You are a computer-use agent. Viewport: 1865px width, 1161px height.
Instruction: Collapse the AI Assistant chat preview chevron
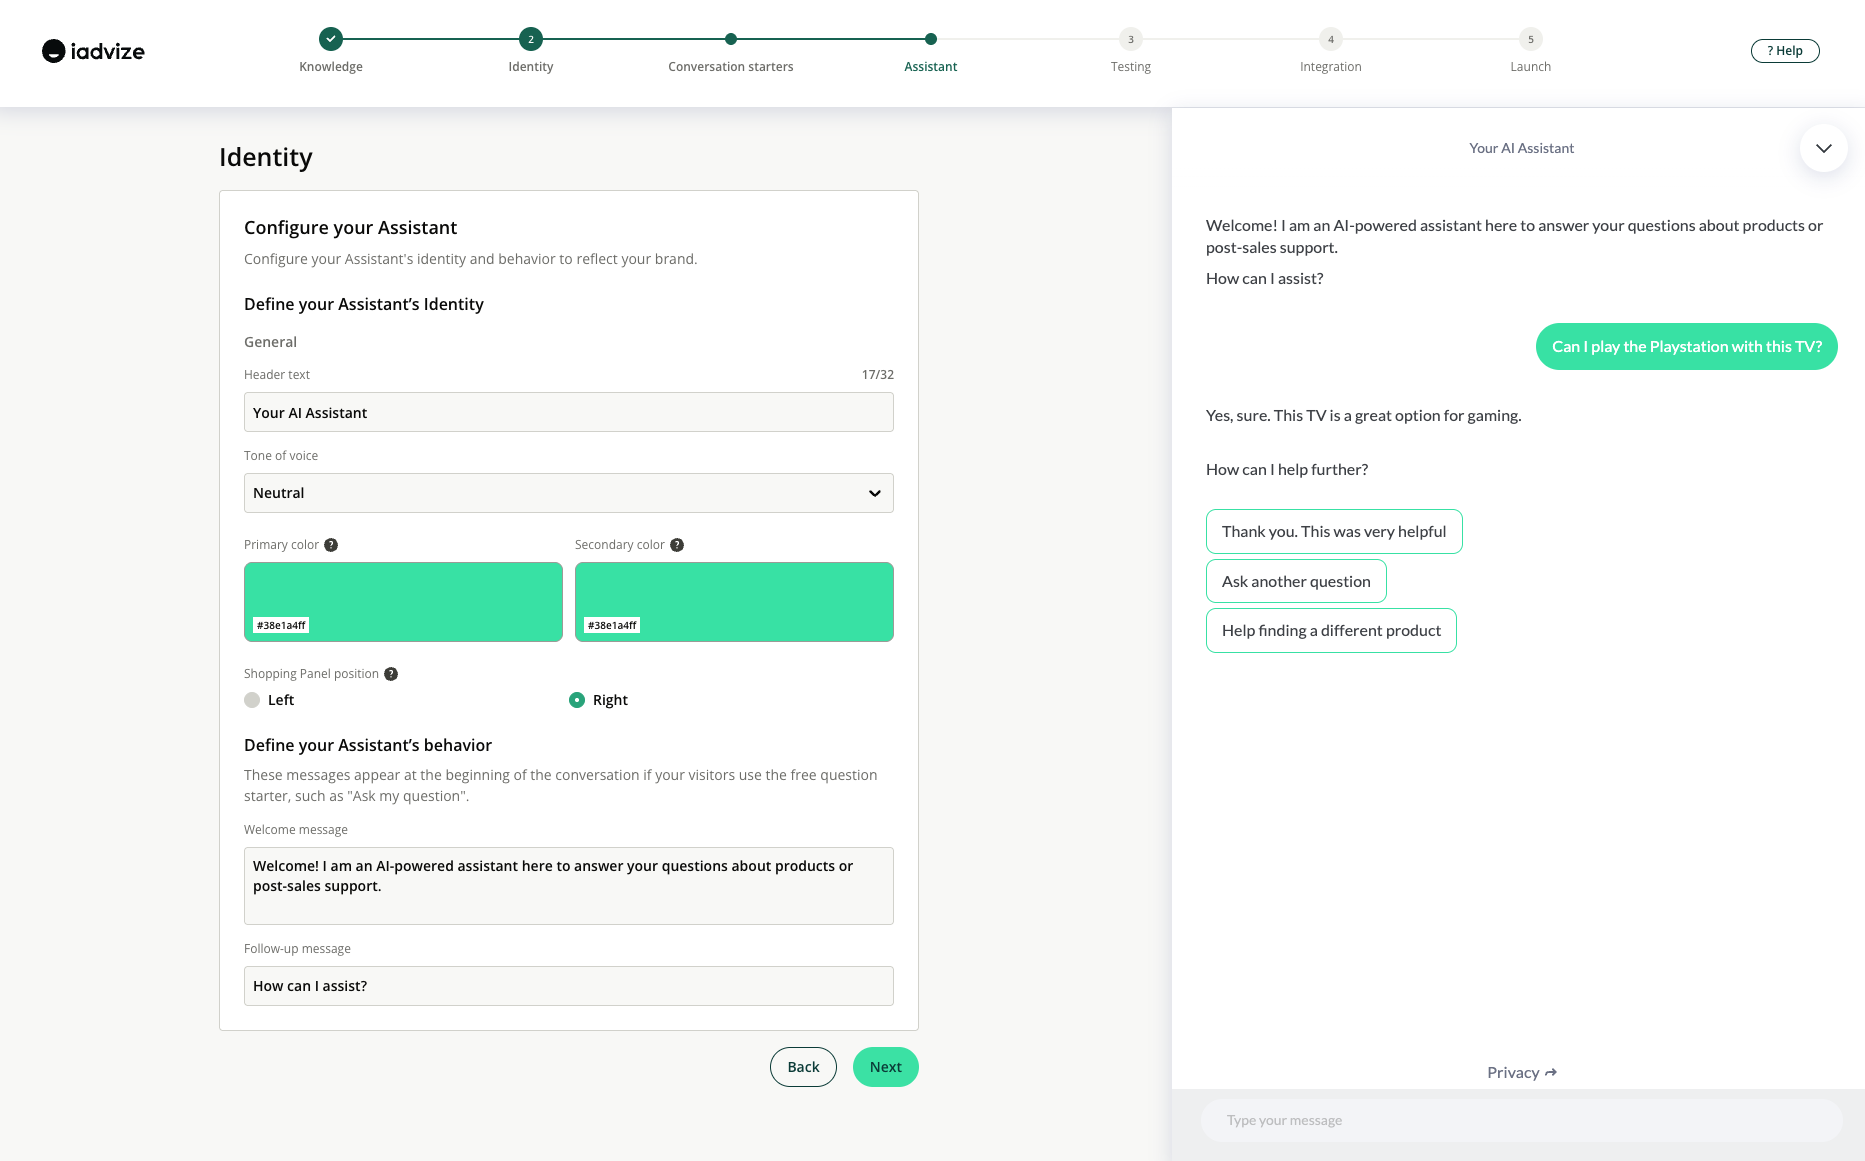coord(1823,148)
